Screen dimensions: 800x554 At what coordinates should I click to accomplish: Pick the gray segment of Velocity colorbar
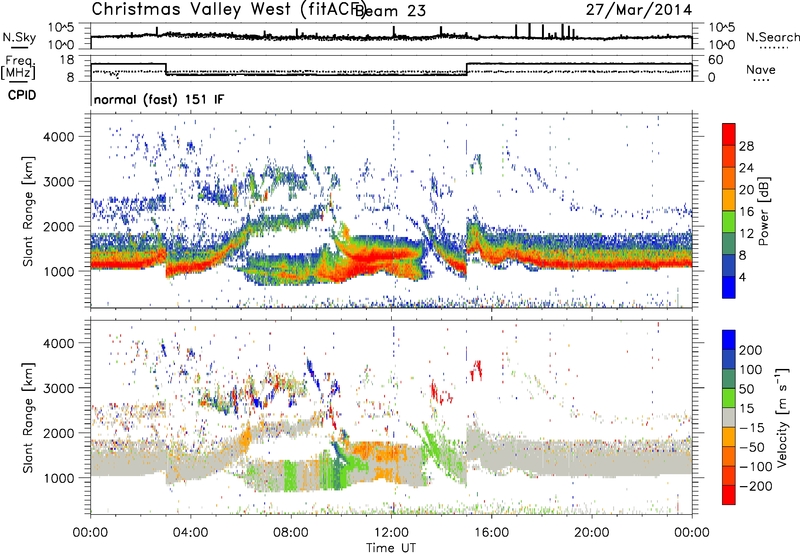pyautogui.click(x=729, y=417)
